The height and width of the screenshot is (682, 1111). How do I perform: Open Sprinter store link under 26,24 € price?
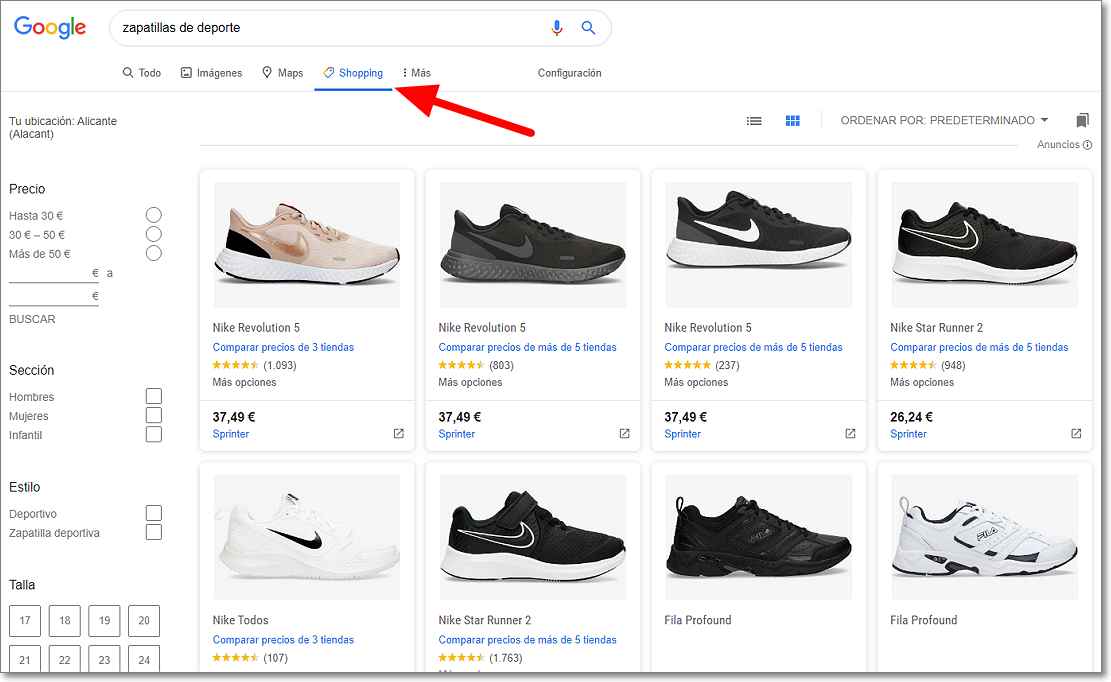(x=908, y=434)
